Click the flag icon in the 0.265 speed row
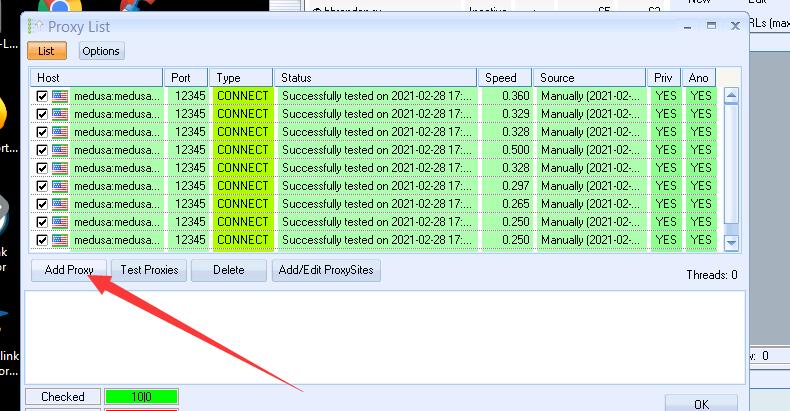Viewport: 790px width, 411px height. (x=59, y=204)
